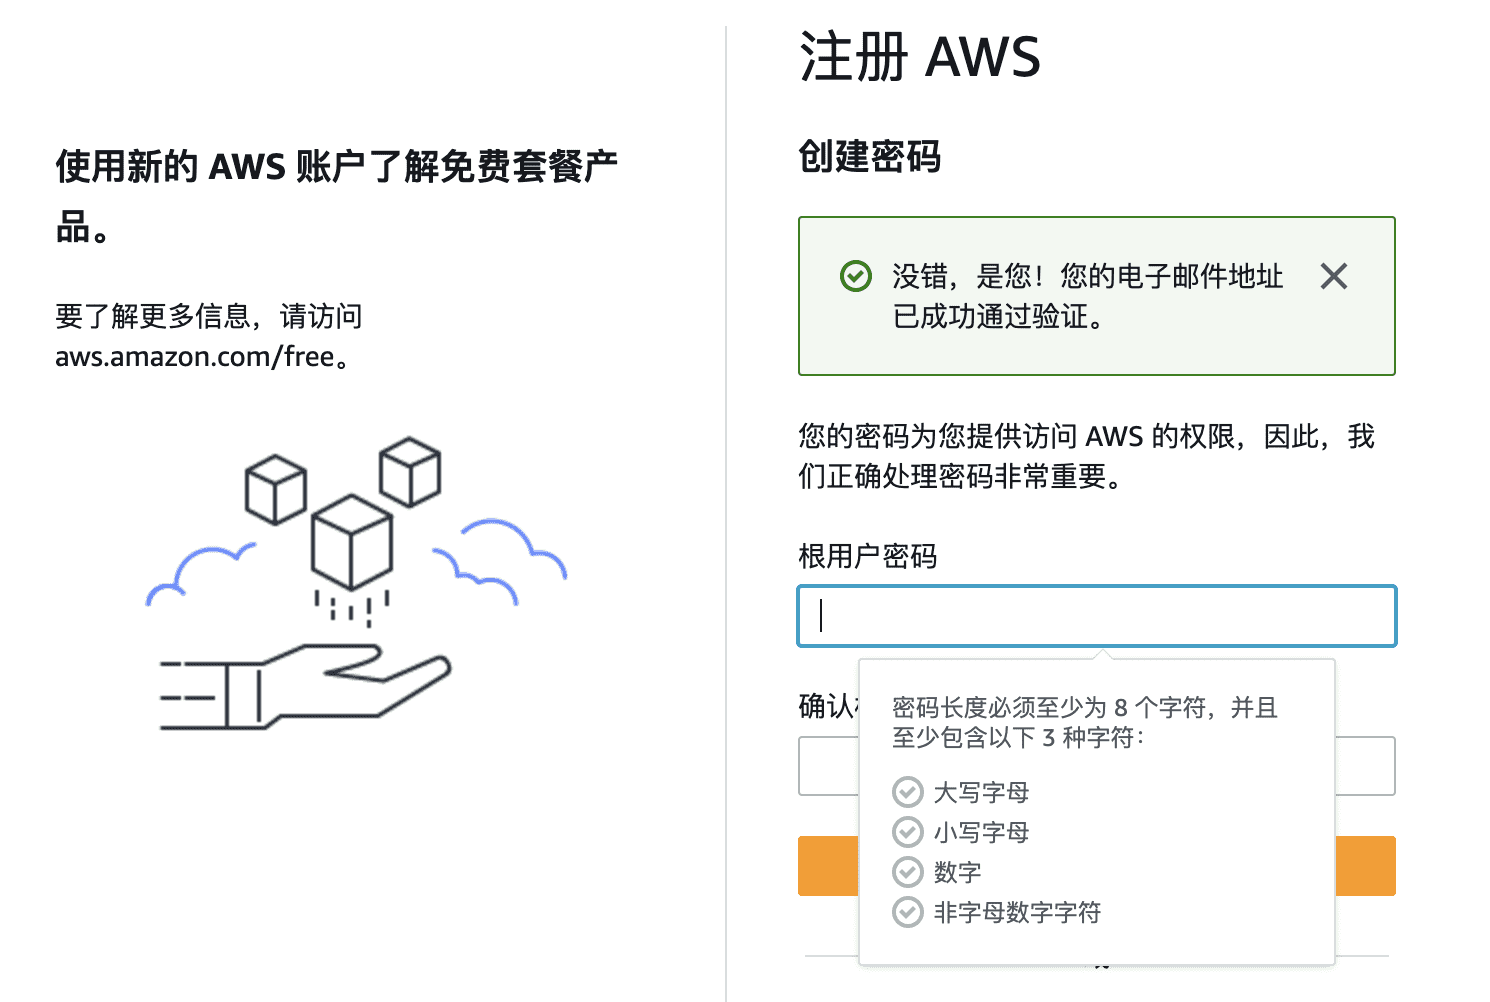The image size is (1490, 1002).
Task: Click the password length requirement tooltip text
Action: (1085, 722)
